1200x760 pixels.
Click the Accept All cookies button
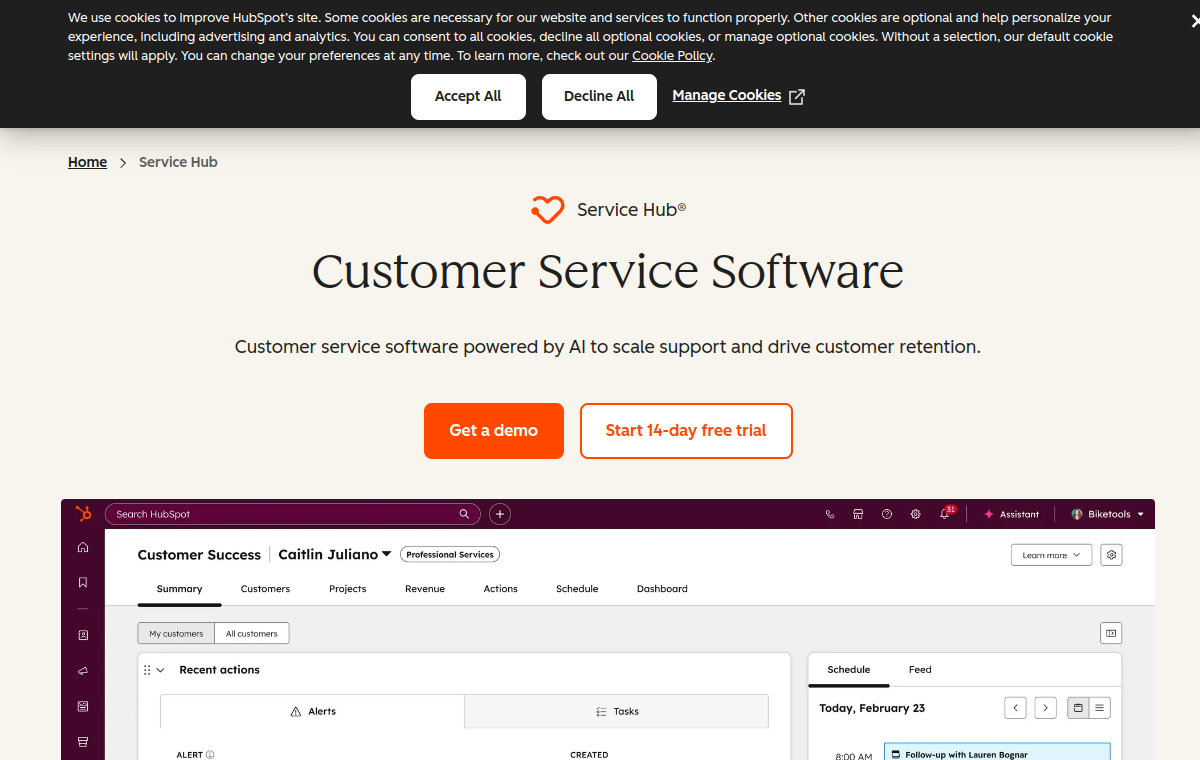[468, 97]
